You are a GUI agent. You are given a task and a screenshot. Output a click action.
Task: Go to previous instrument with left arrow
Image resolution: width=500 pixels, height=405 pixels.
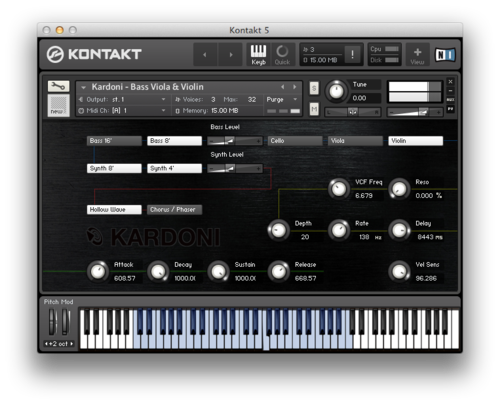click(205, 54)
